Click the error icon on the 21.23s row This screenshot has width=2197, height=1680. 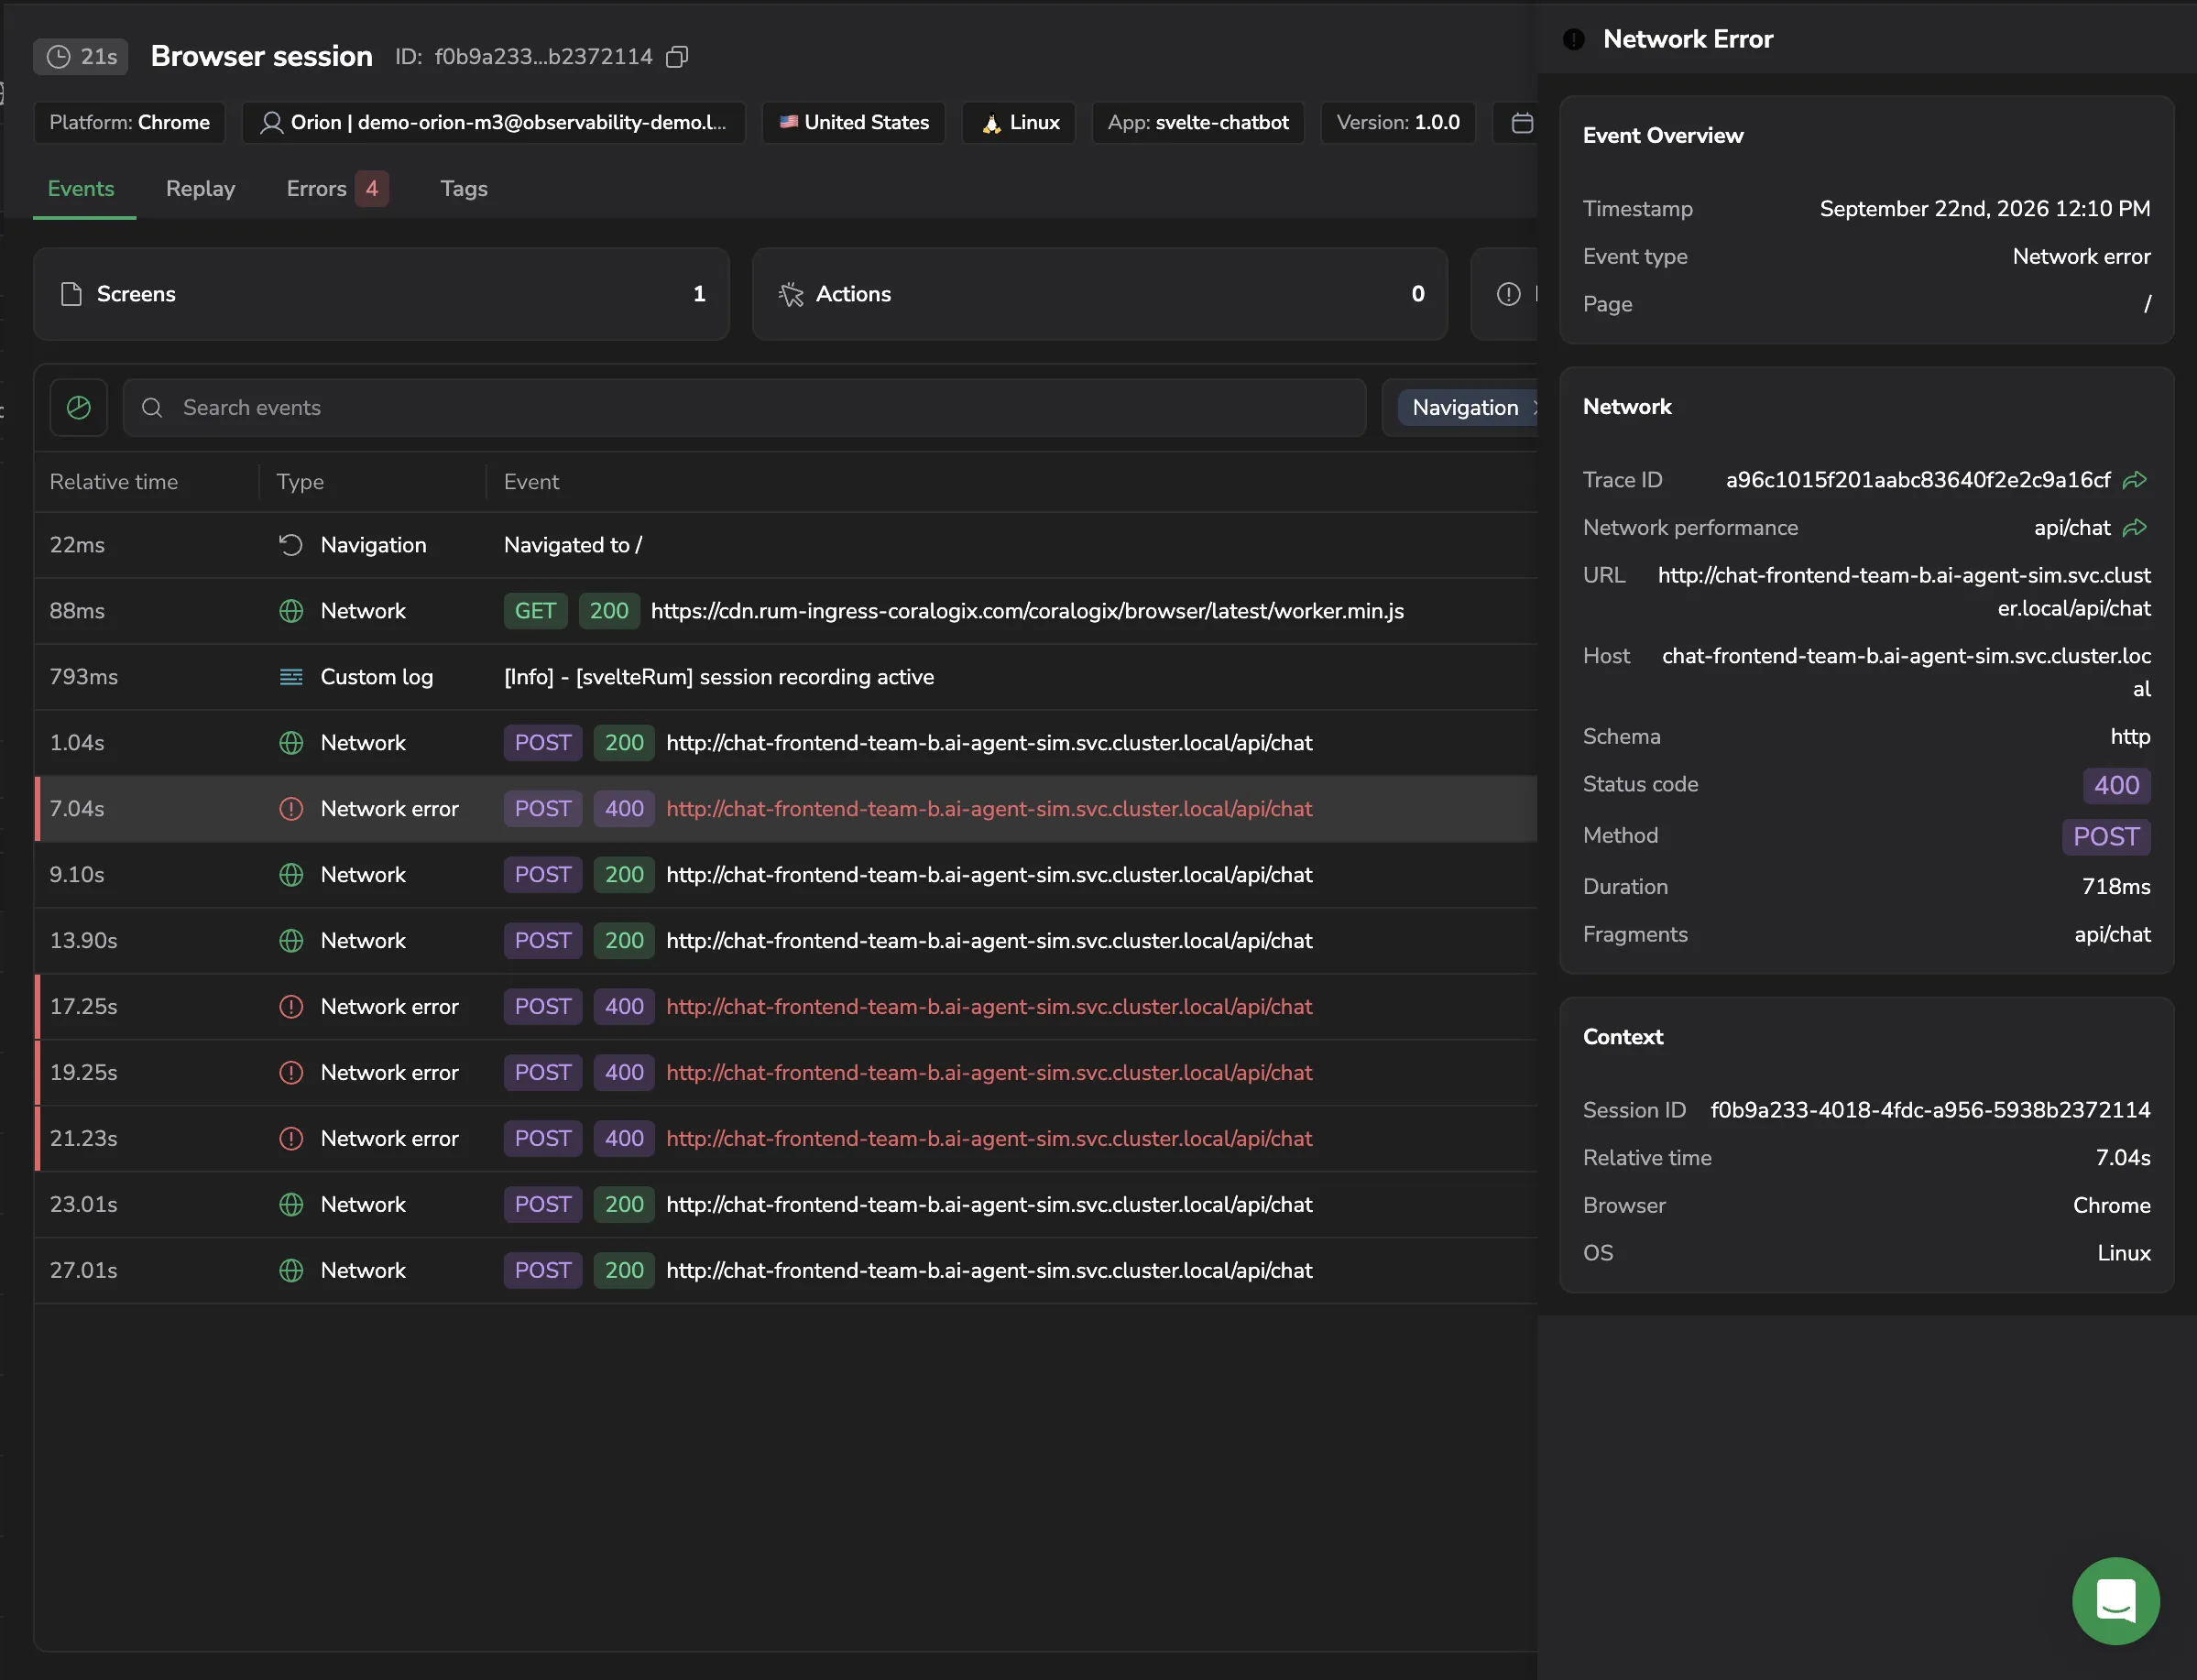coord(291,1139)
